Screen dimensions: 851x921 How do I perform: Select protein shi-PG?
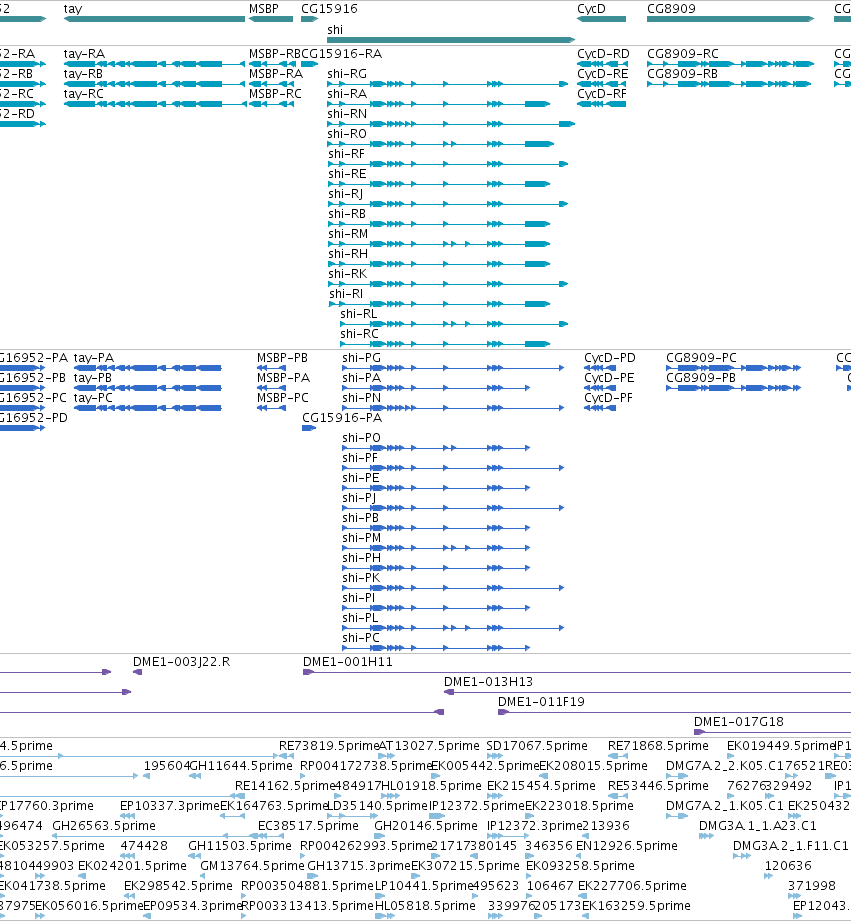[362, 358]
